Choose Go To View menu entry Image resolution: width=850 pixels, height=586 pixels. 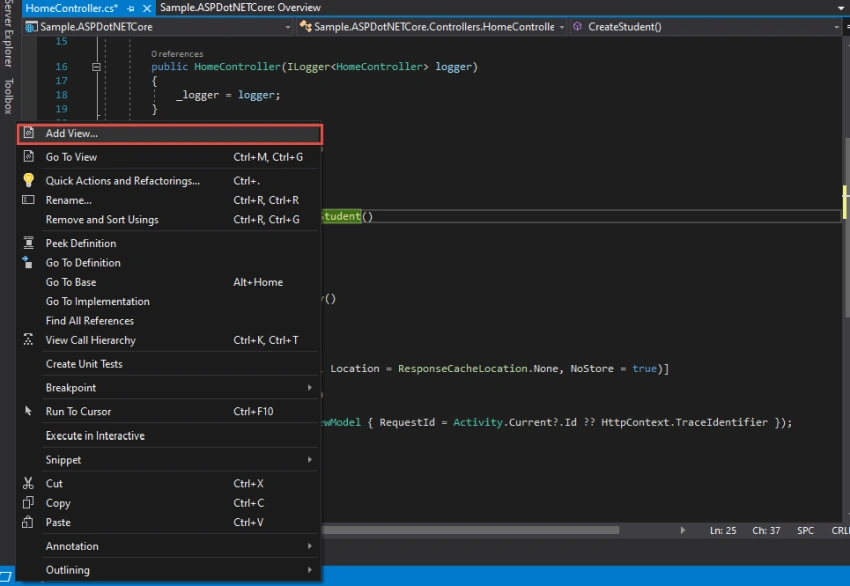(170, 157)
